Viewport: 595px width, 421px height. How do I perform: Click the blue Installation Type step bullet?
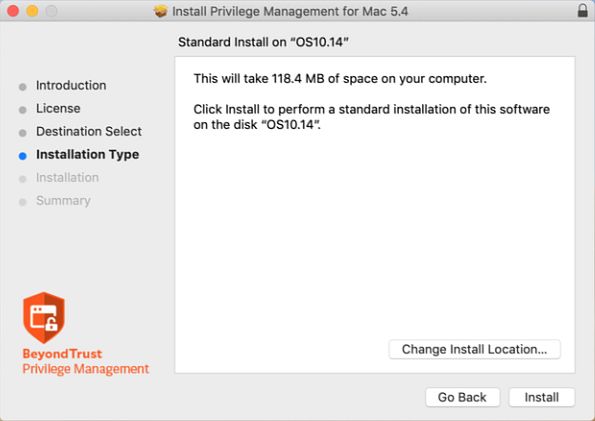pos(23,156)
